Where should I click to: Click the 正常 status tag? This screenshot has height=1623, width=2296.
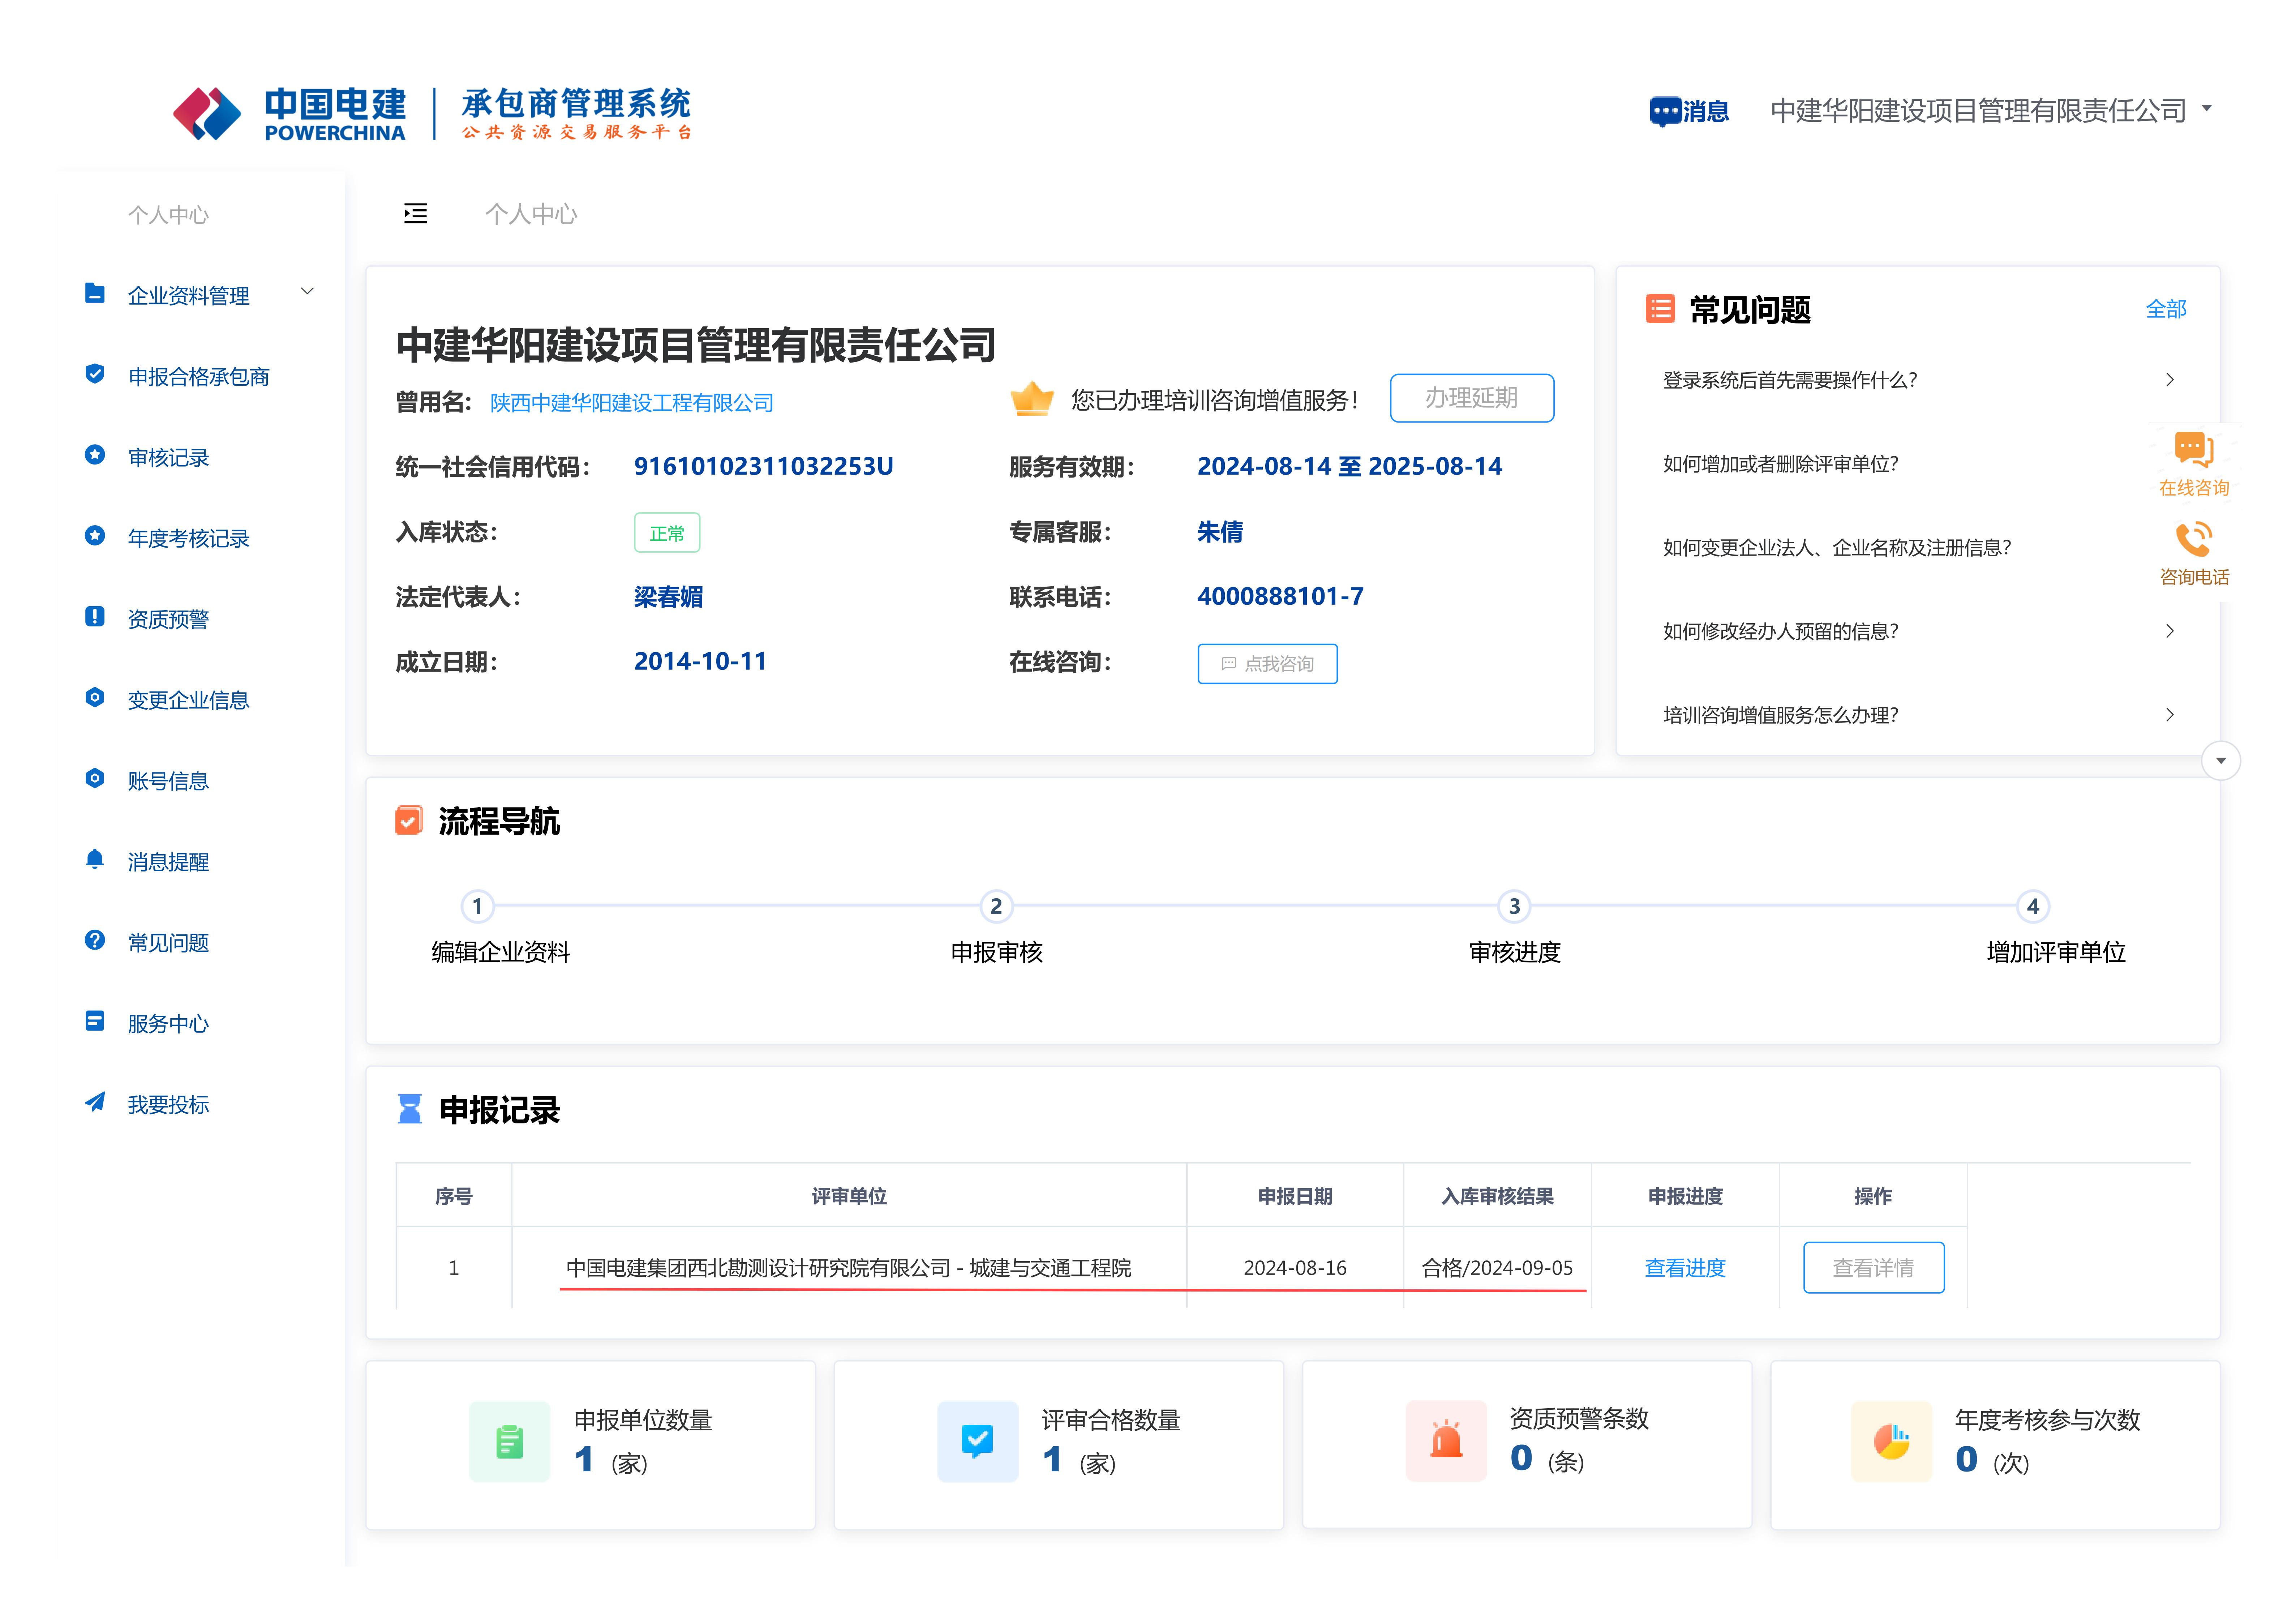click(667, 533)
